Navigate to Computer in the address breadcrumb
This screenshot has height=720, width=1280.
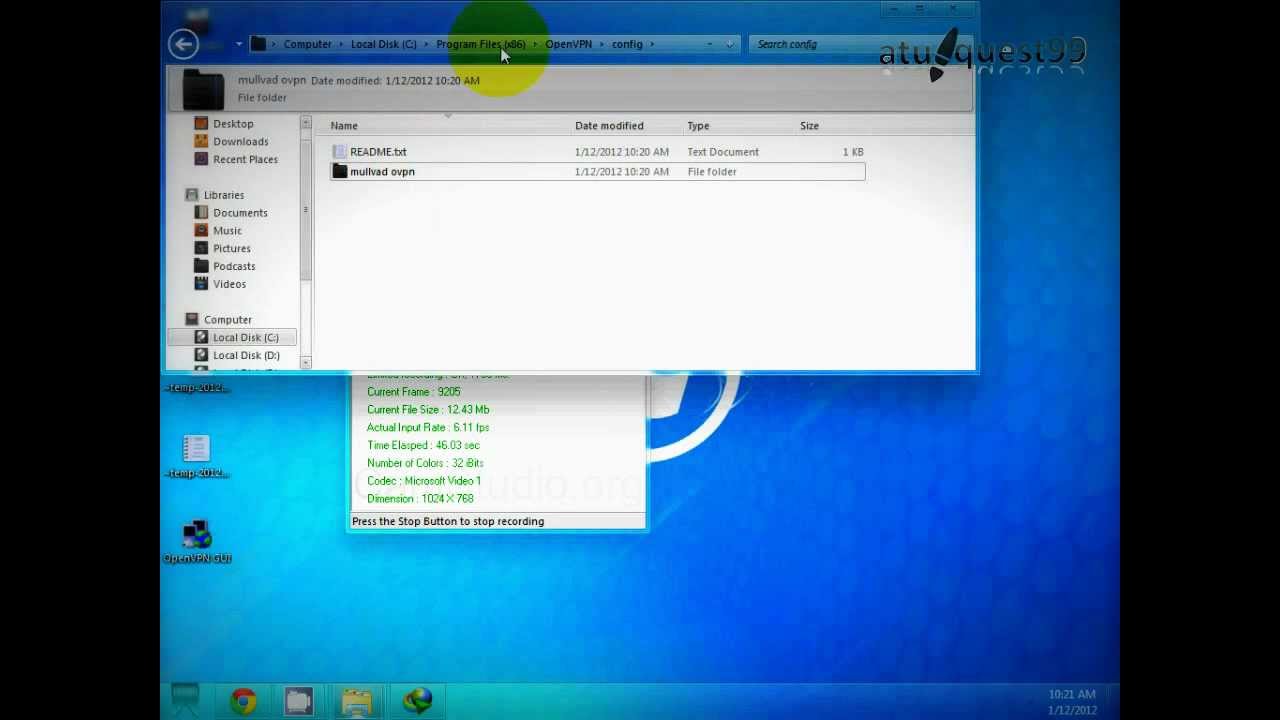(x=307, y=44)
